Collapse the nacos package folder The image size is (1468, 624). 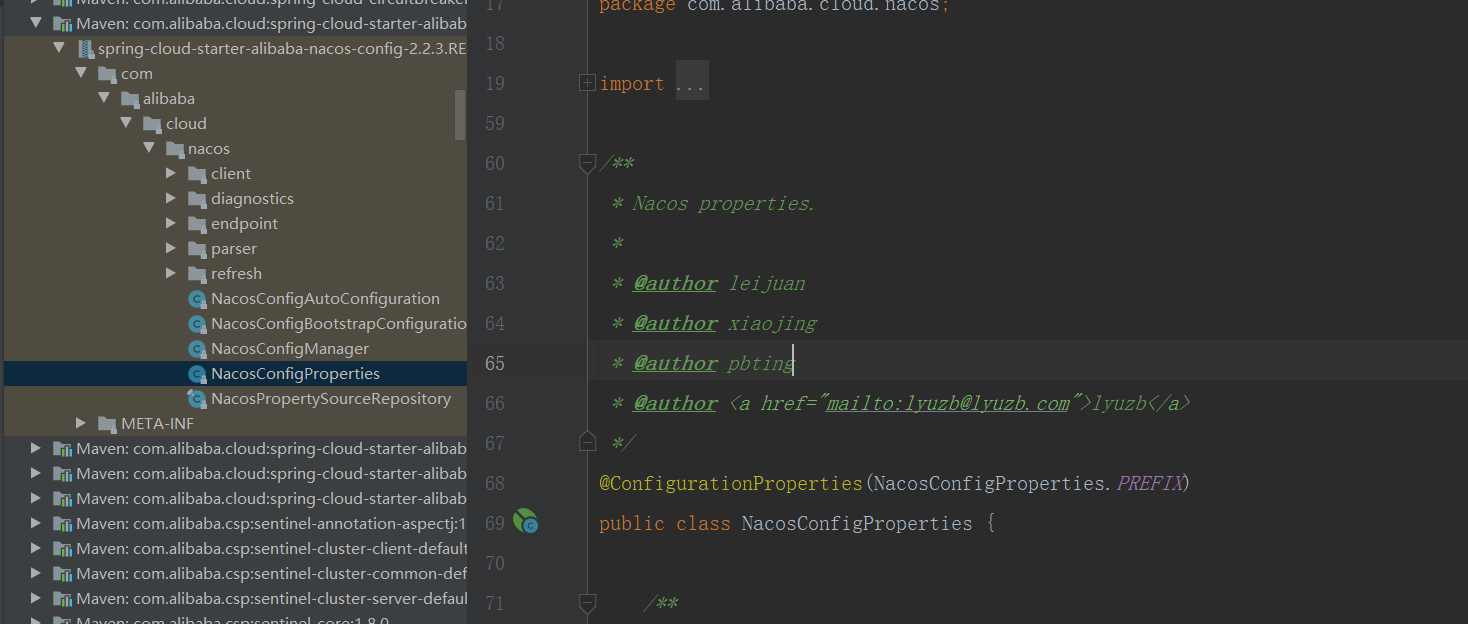[149, 149]
